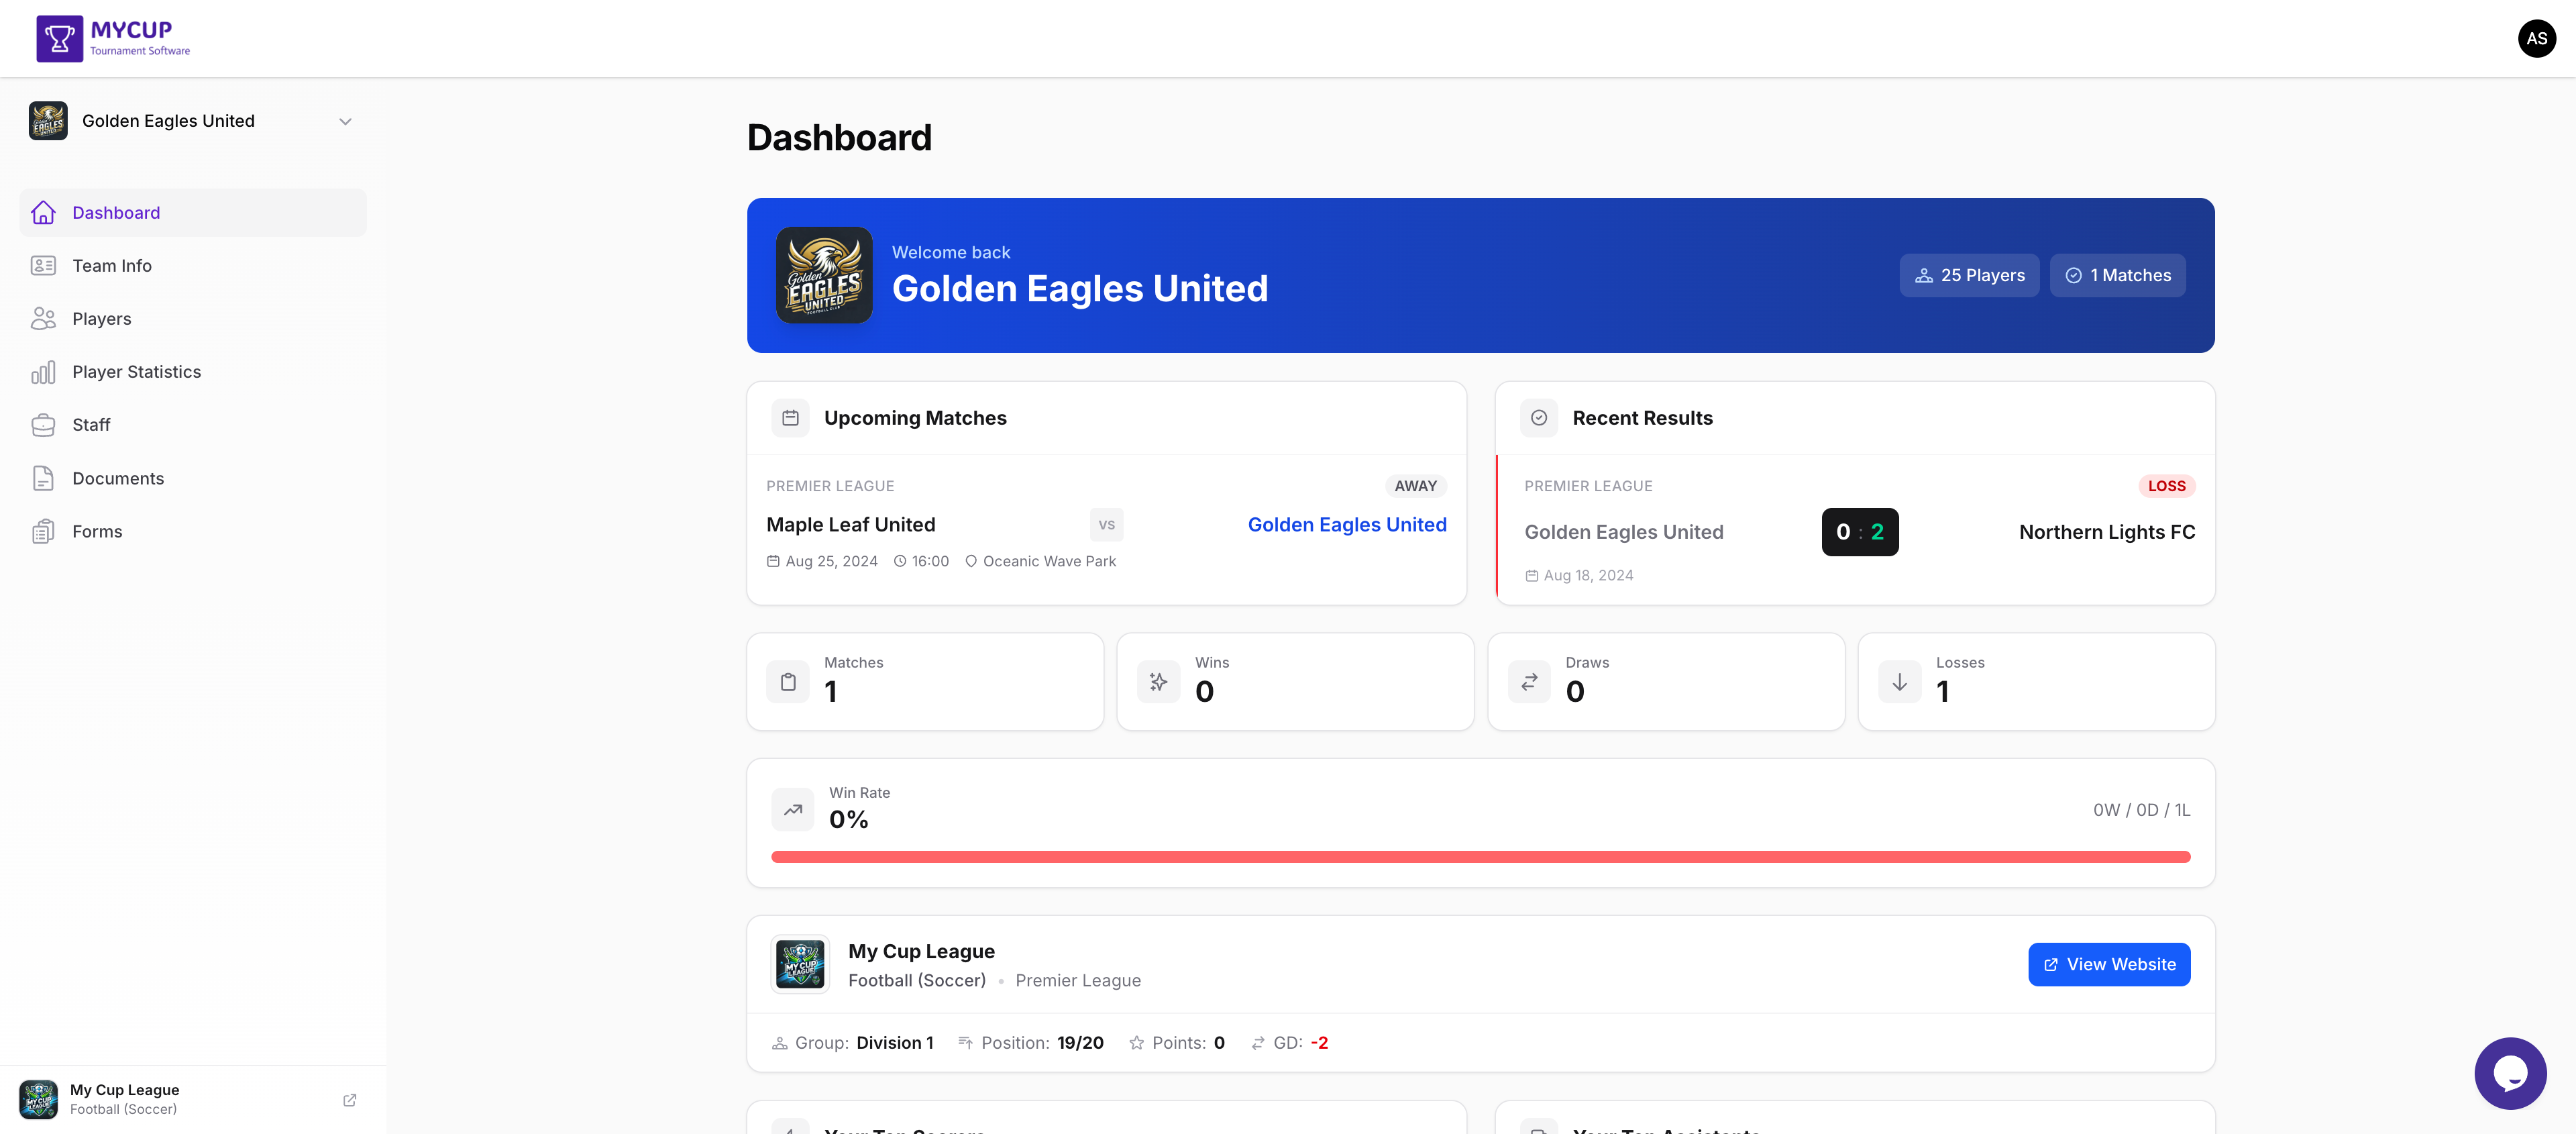Click the Golden Eagles United match link
This screenshot has width=2576, height=1134.
click(1346, 524)
